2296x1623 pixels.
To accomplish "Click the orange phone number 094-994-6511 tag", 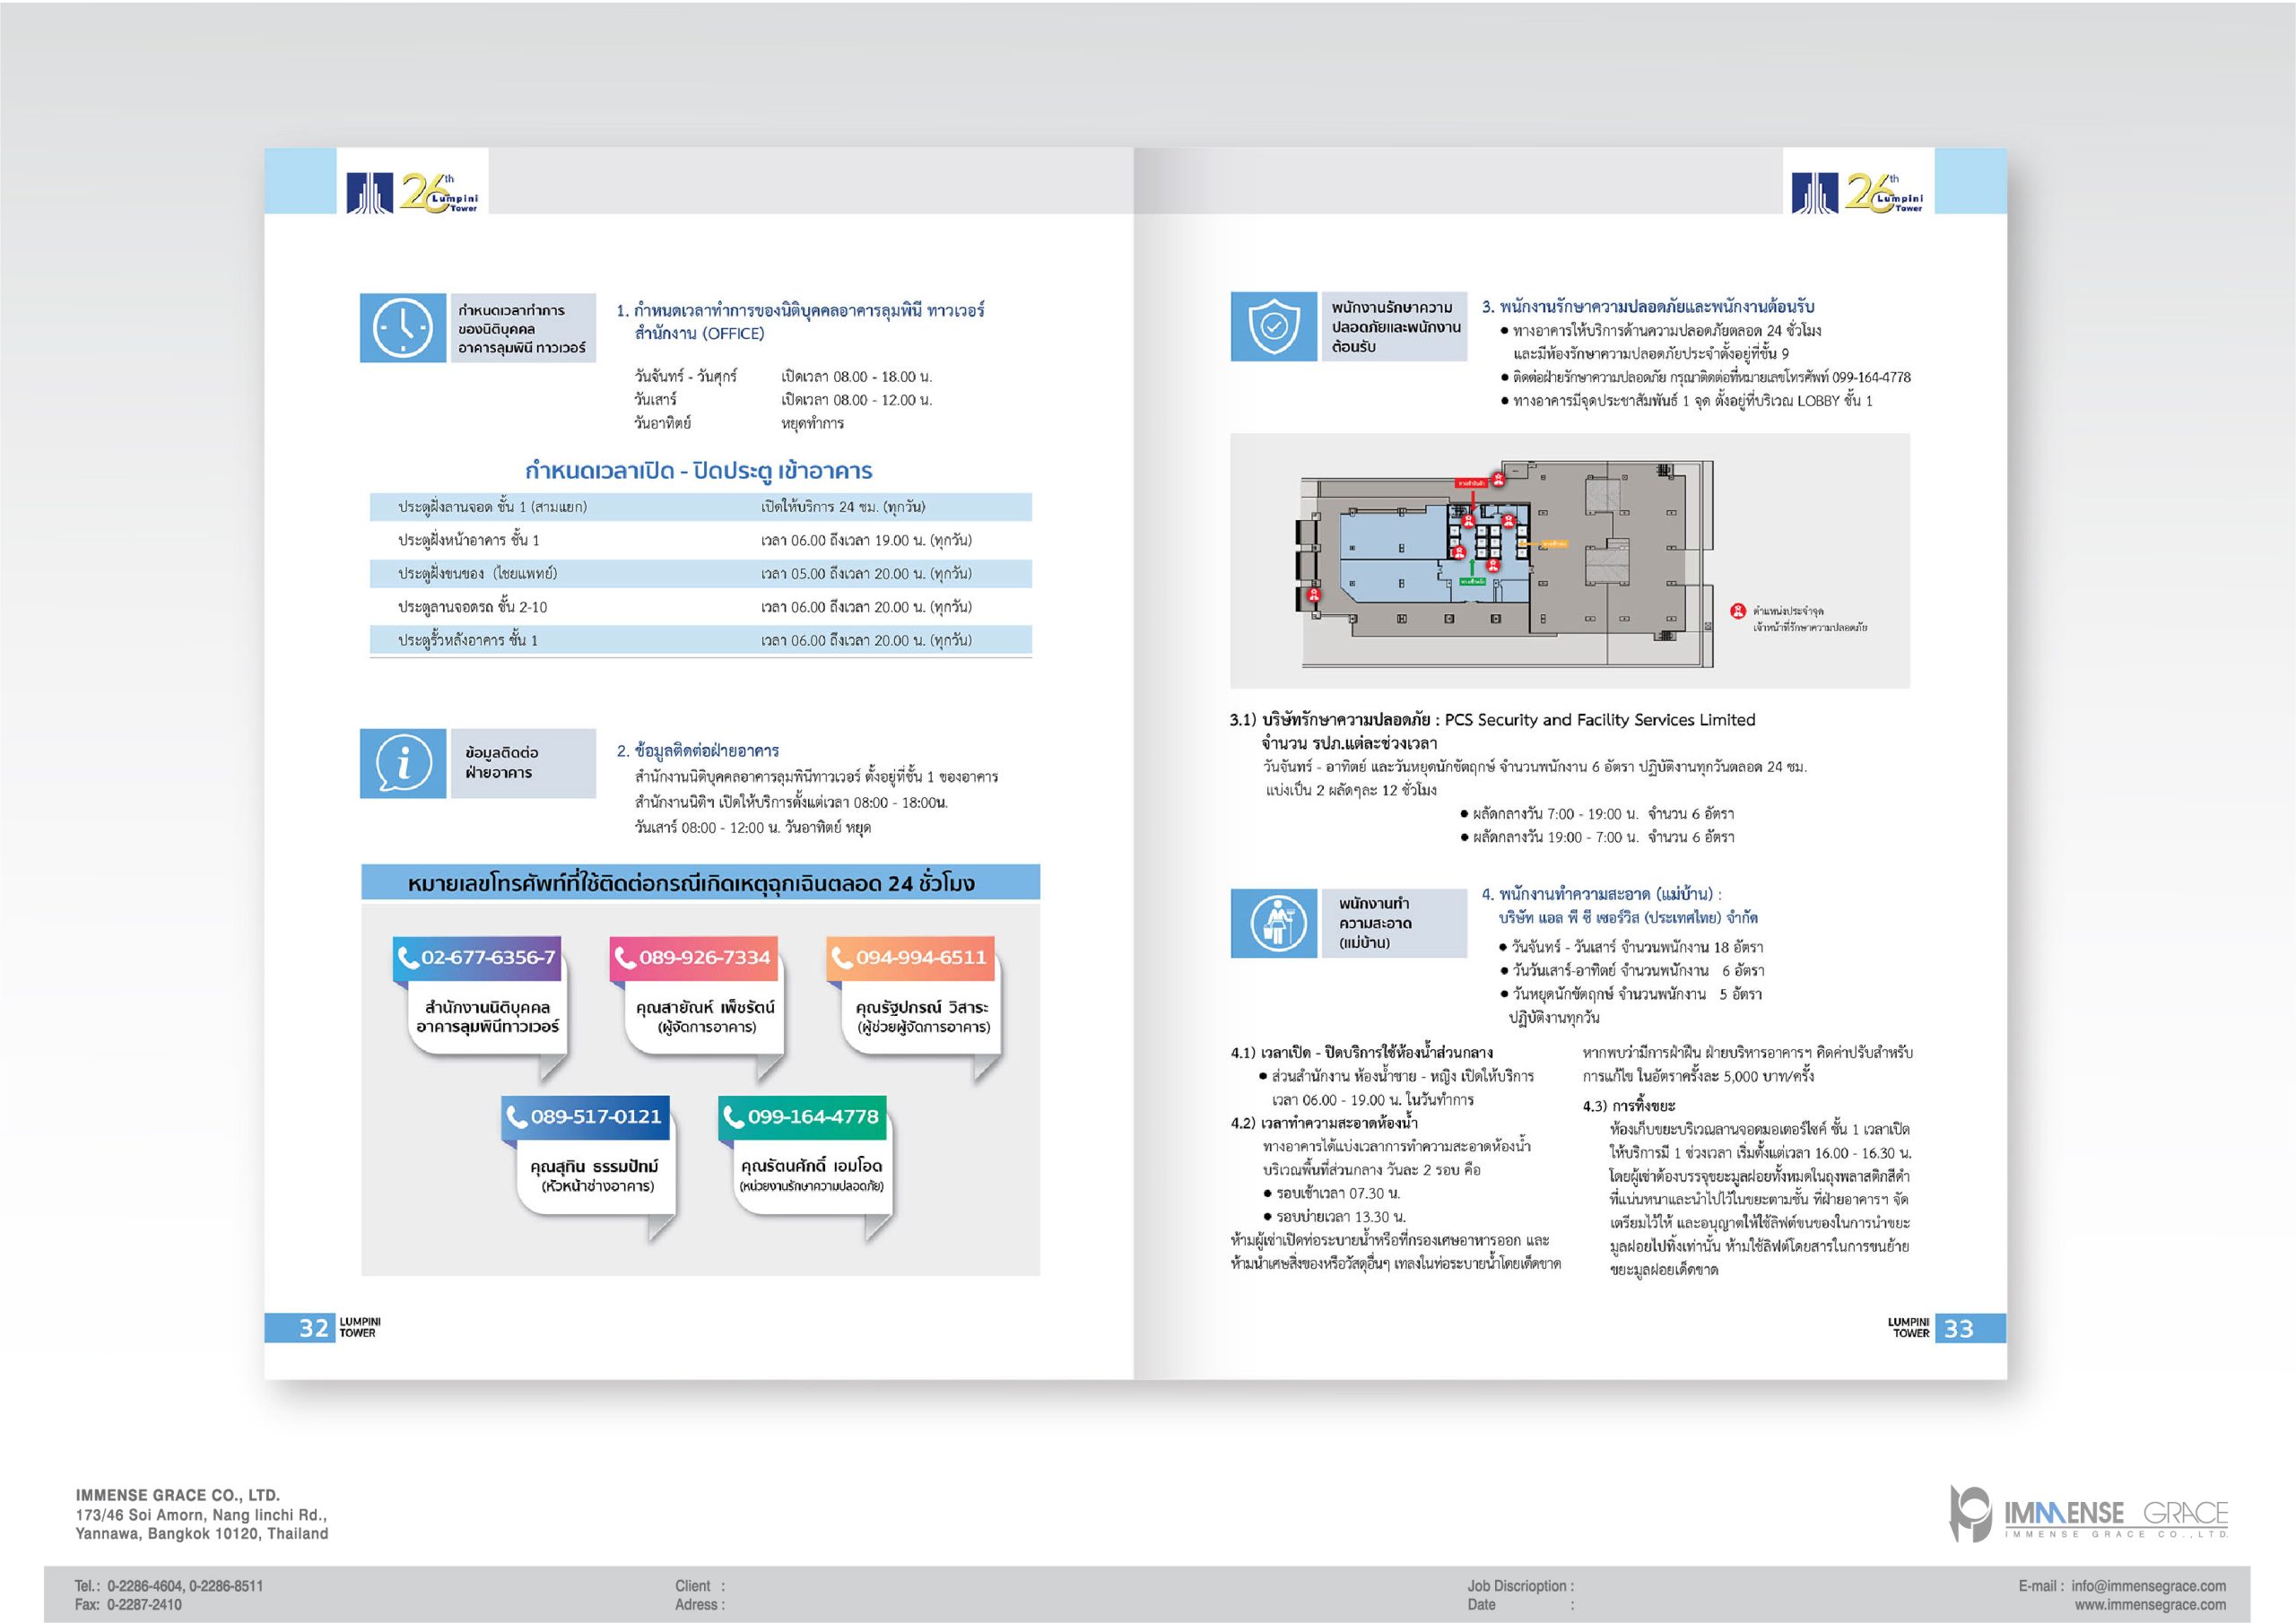I will pos(910,958).
